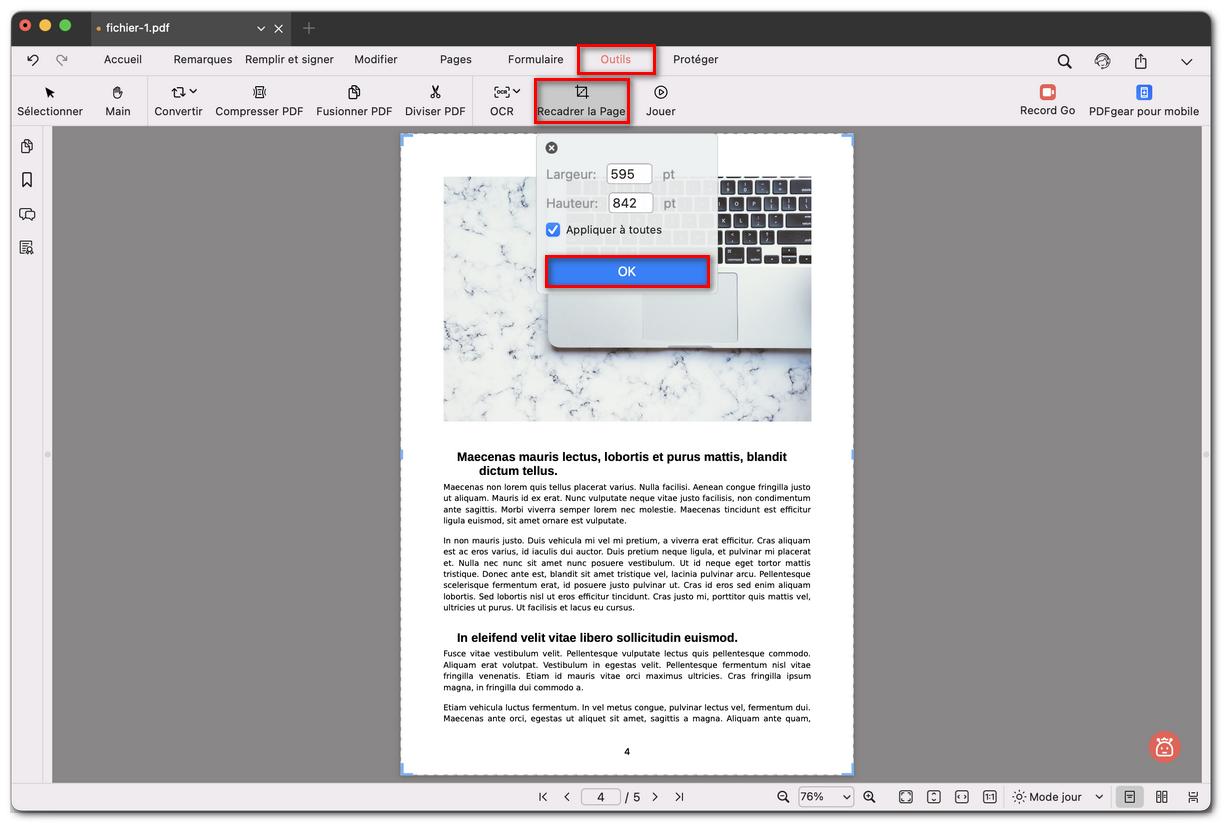Open the page thumbnails panel
This screenshot has width=1223, height=824.
click(x=27, y=146)
